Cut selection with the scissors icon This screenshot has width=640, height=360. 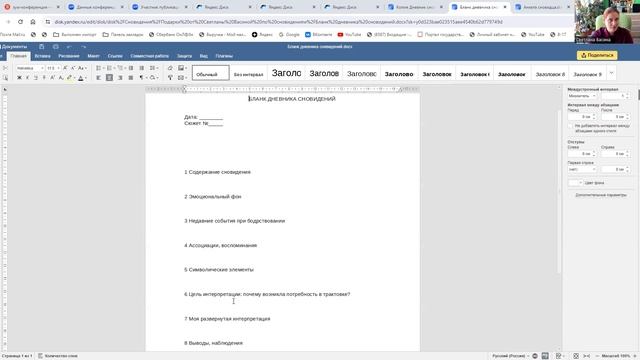[x=5, y=68]
